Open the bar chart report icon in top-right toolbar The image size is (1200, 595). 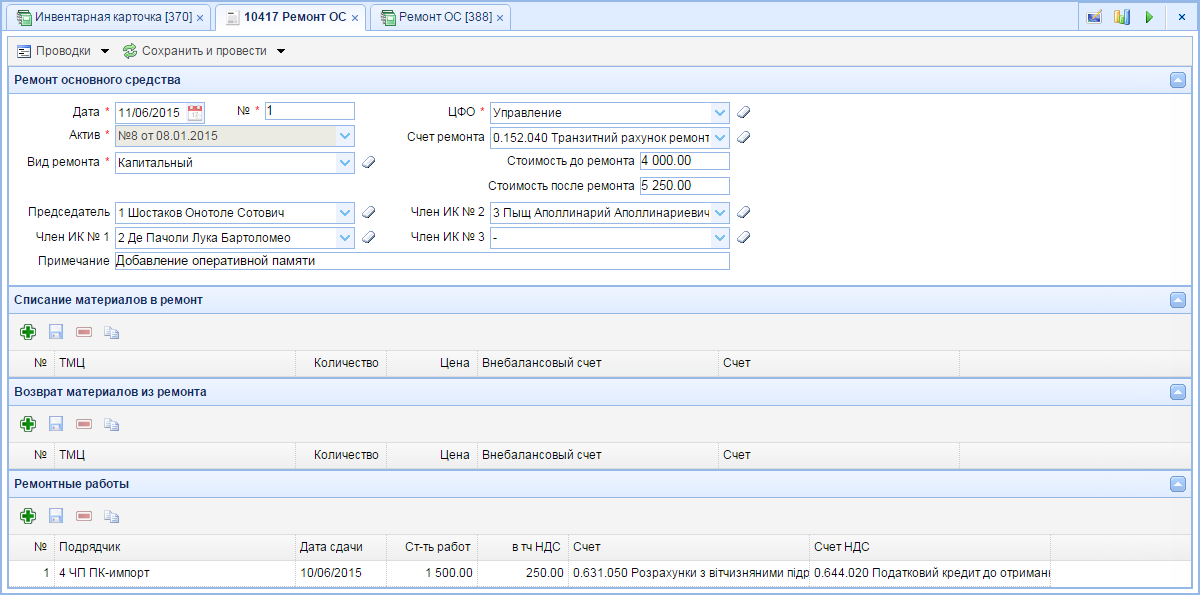click(1122, 17)
